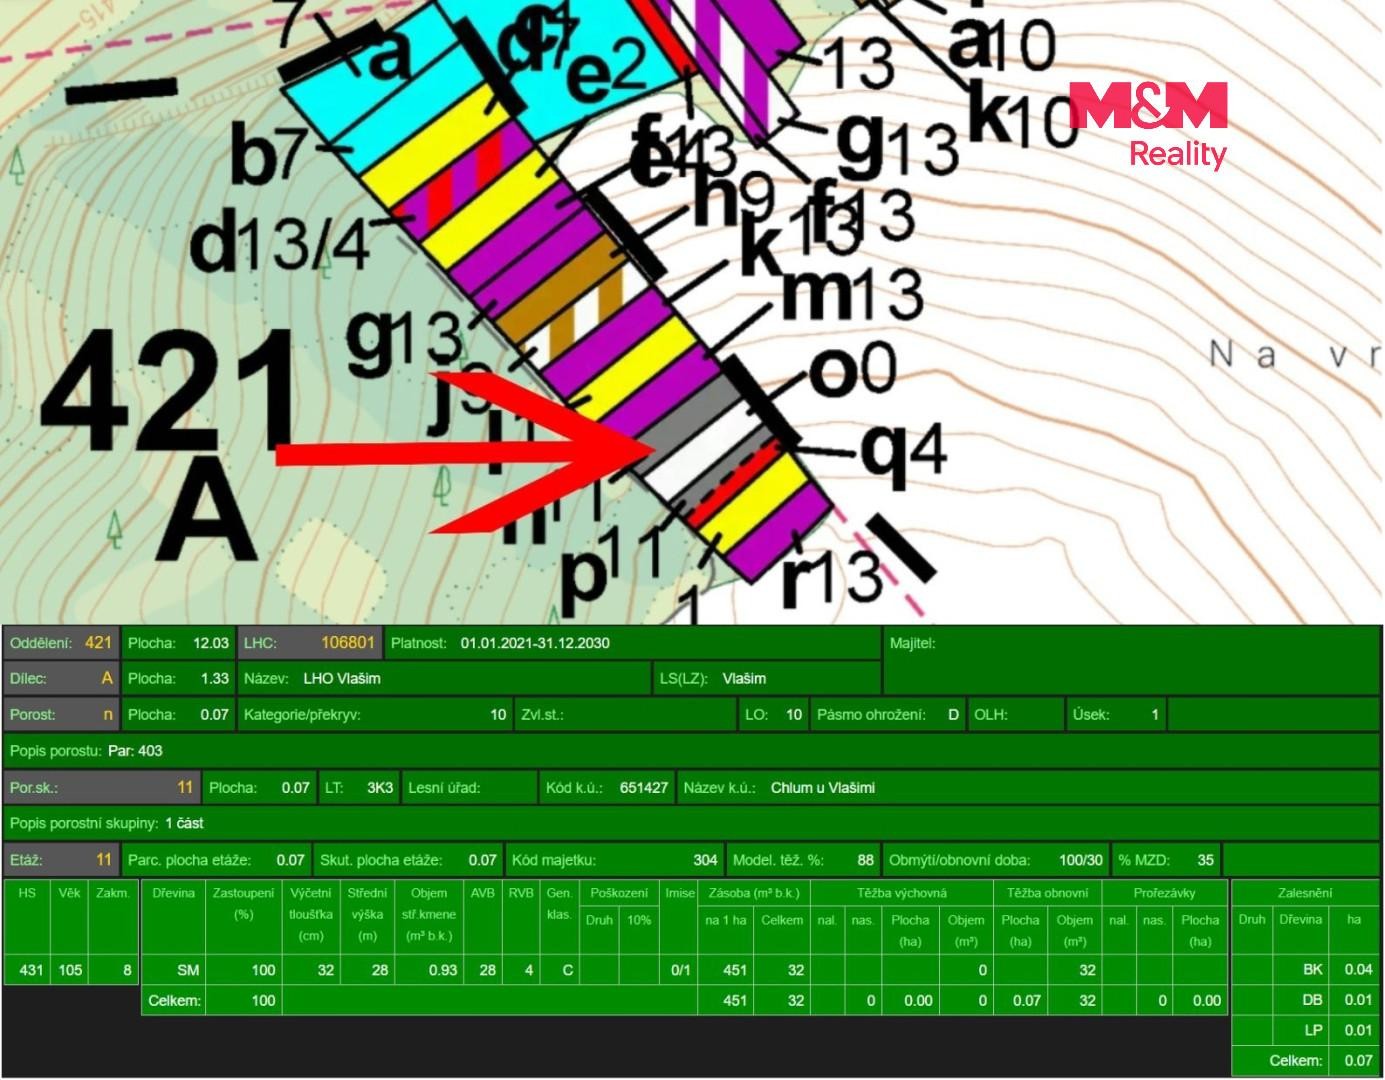Select the Porost value n
The image size is (1385, 1080).
pyautogui.click(x=108, y=715)
